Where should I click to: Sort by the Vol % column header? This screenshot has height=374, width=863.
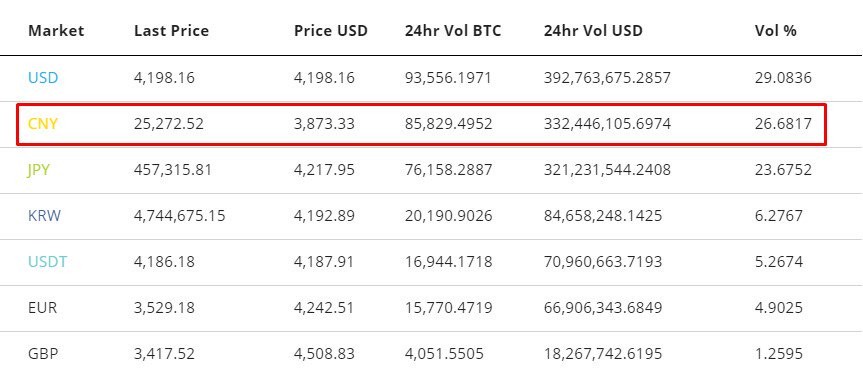tap(775, 31)
